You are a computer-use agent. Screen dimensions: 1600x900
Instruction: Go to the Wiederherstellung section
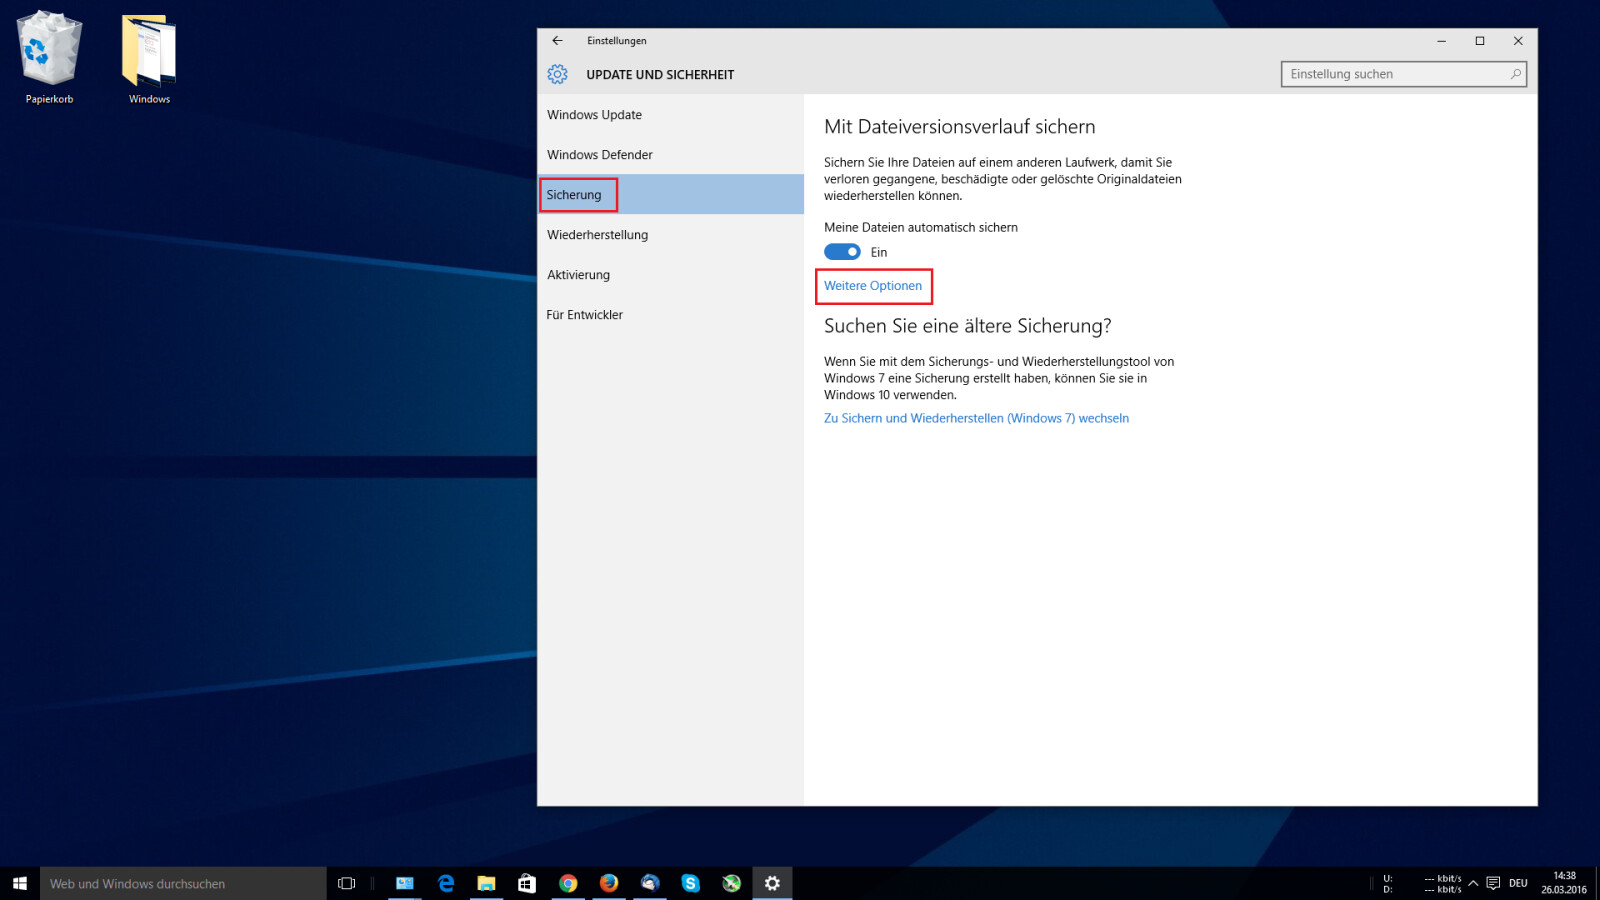click(x=597, y=235)
